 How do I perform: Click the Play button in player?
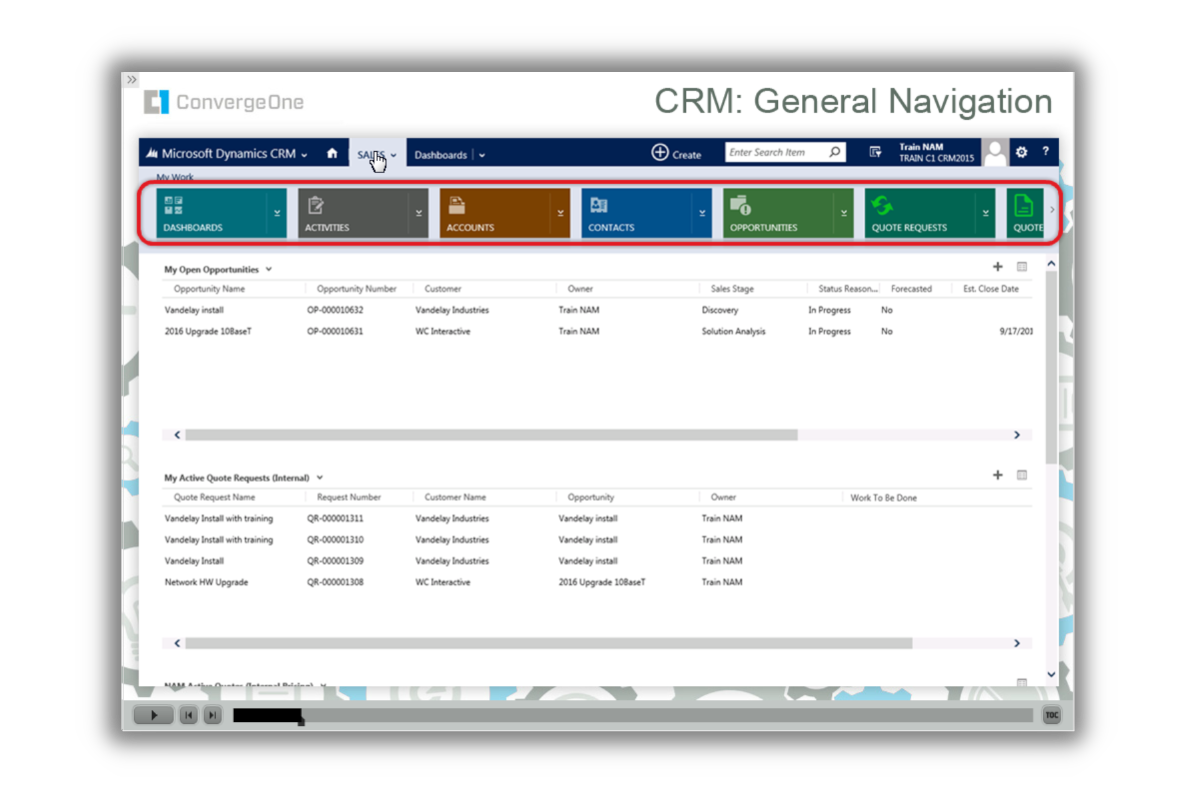tap(153, 715)
